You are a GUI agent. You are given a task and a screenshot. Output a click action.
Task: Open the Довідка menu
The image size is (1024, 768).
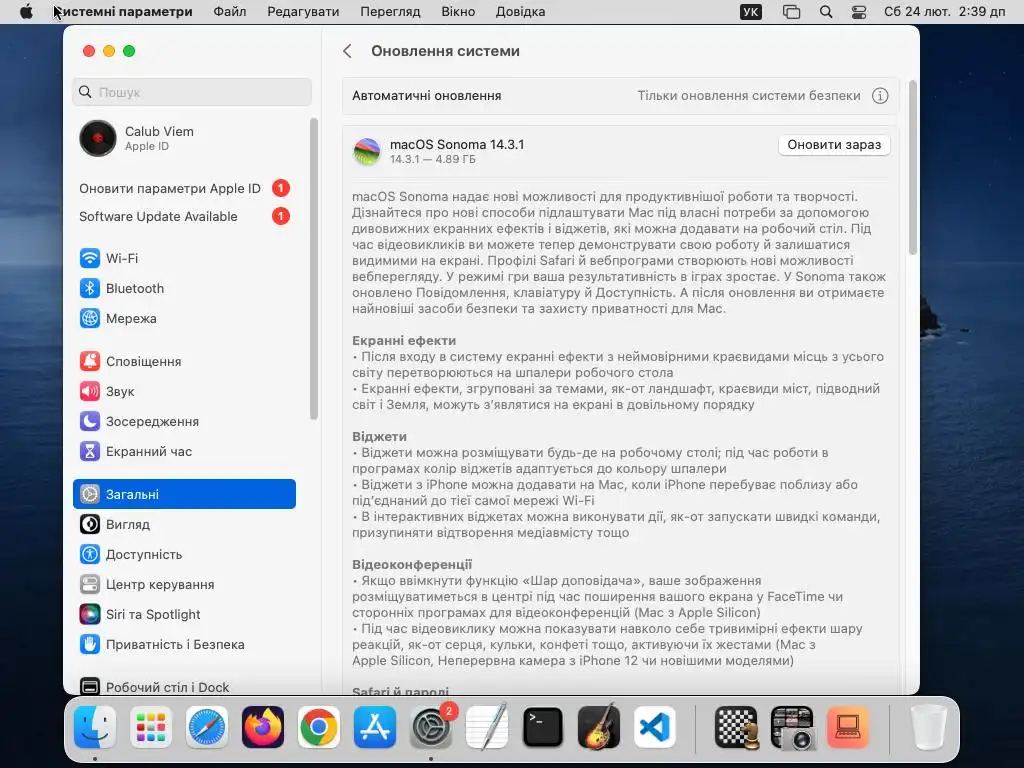tap(520, 12)
